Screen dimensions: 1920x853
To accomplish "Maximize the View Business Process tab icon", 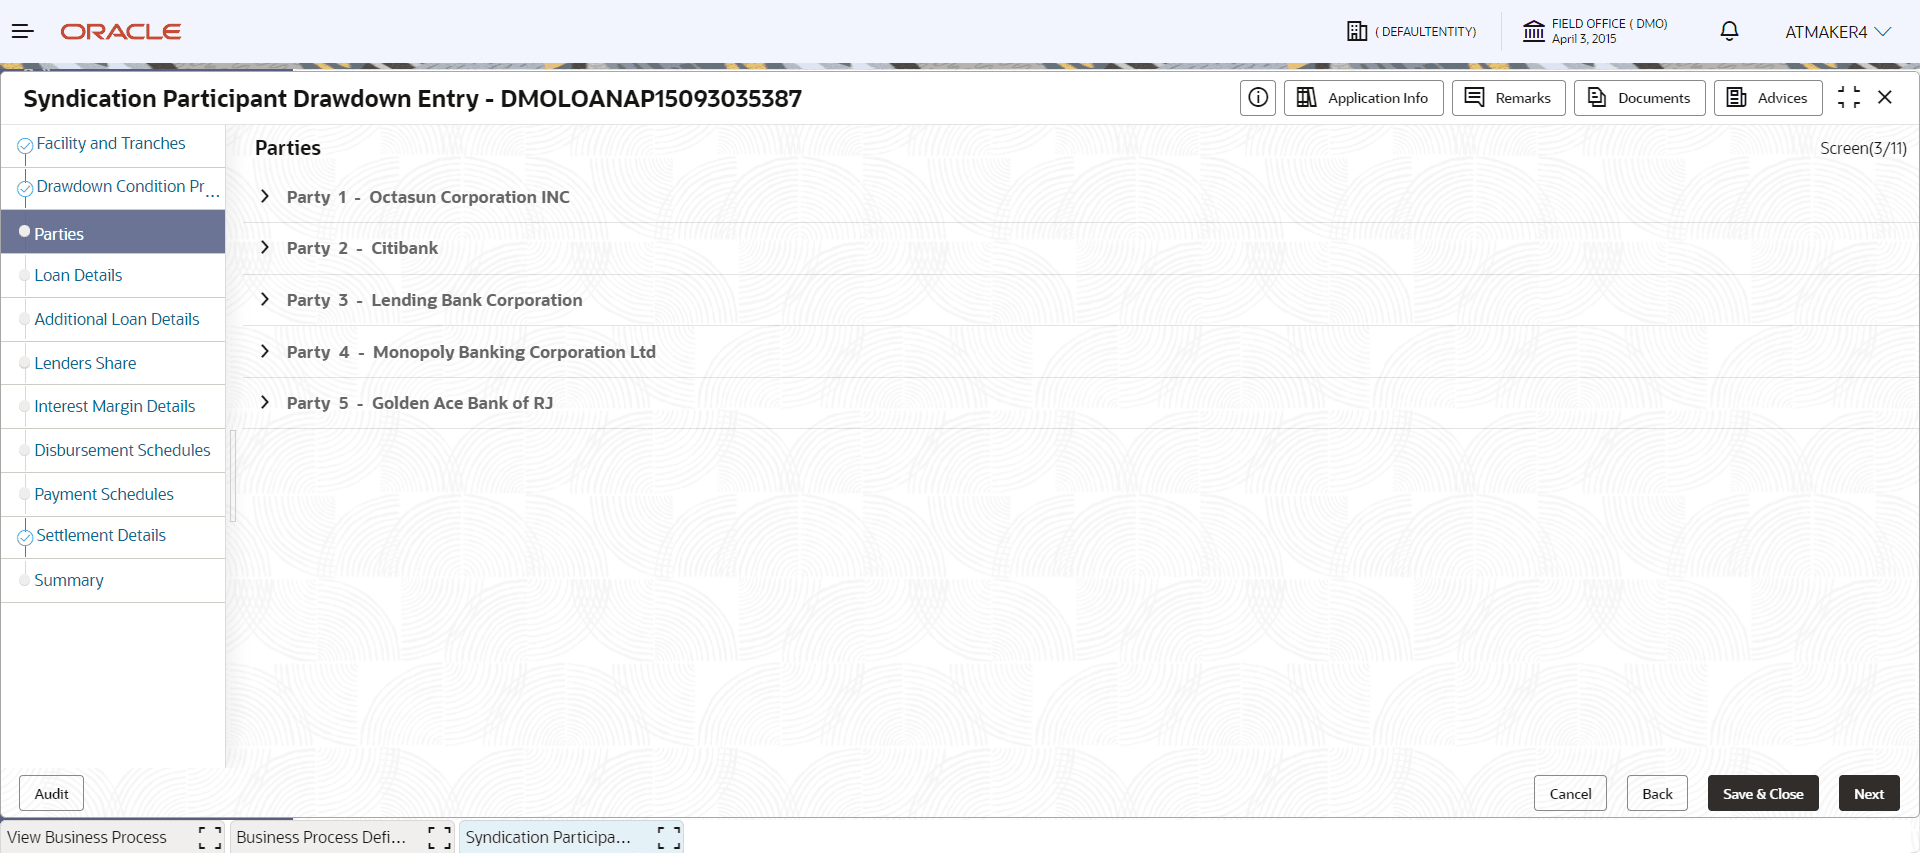I will (210, 838).
